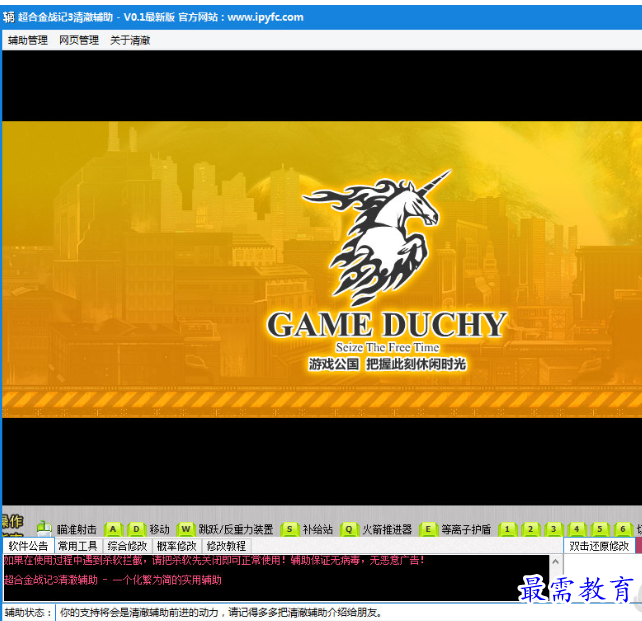Select the 双击还原修改 tab
Screen dimensions: 642x621
coord(599,546)
